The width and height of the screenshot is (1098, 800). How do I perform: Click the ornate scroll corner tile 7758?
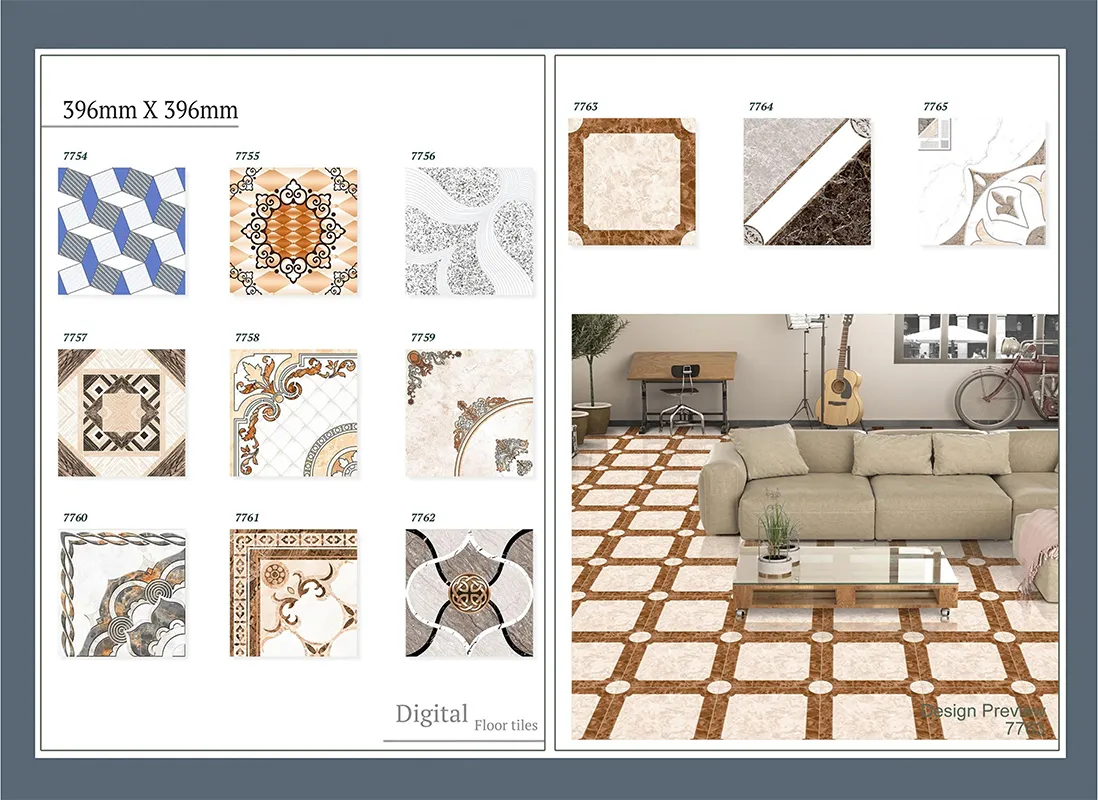click(x=293, y=412)
